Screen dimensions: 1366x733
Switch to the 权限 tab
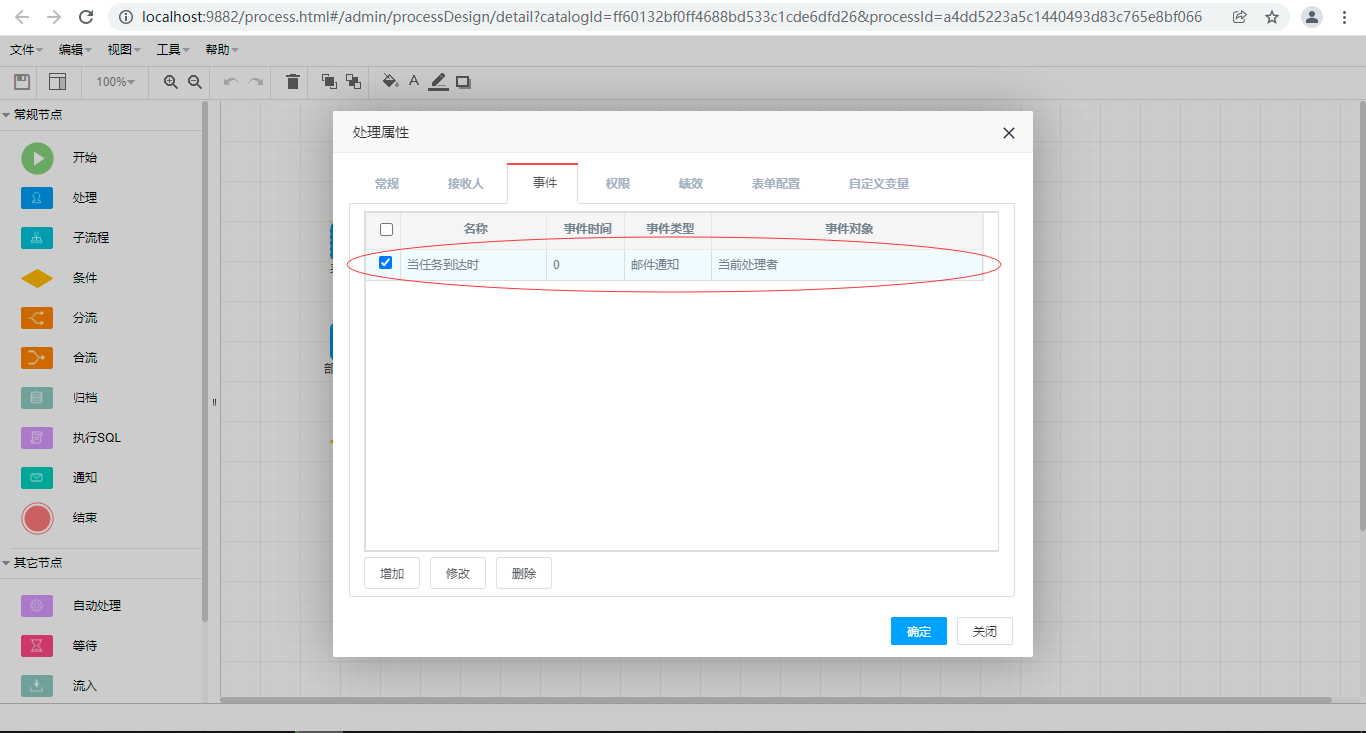pyautogui.click(x=617, y=184)
